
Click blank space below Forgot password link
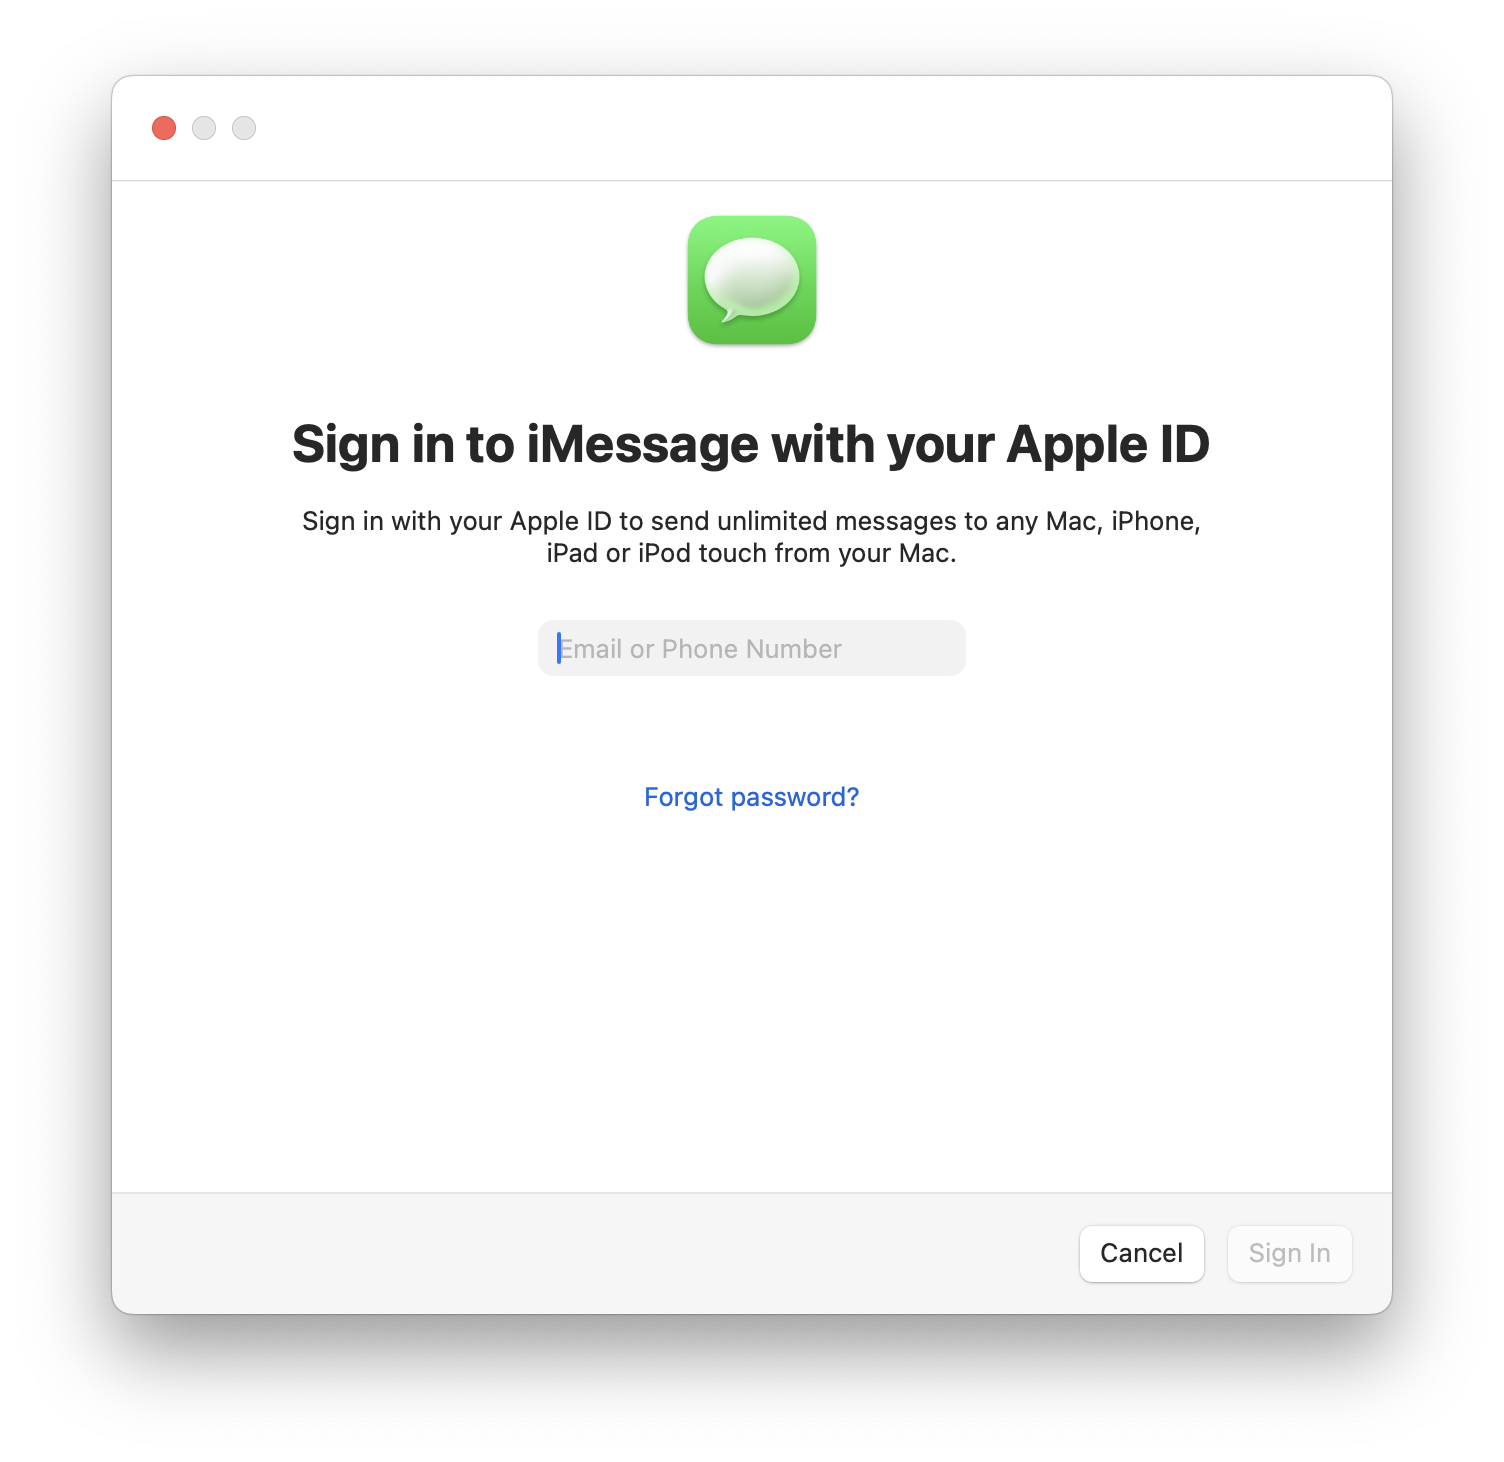(x=752, y=1000)
